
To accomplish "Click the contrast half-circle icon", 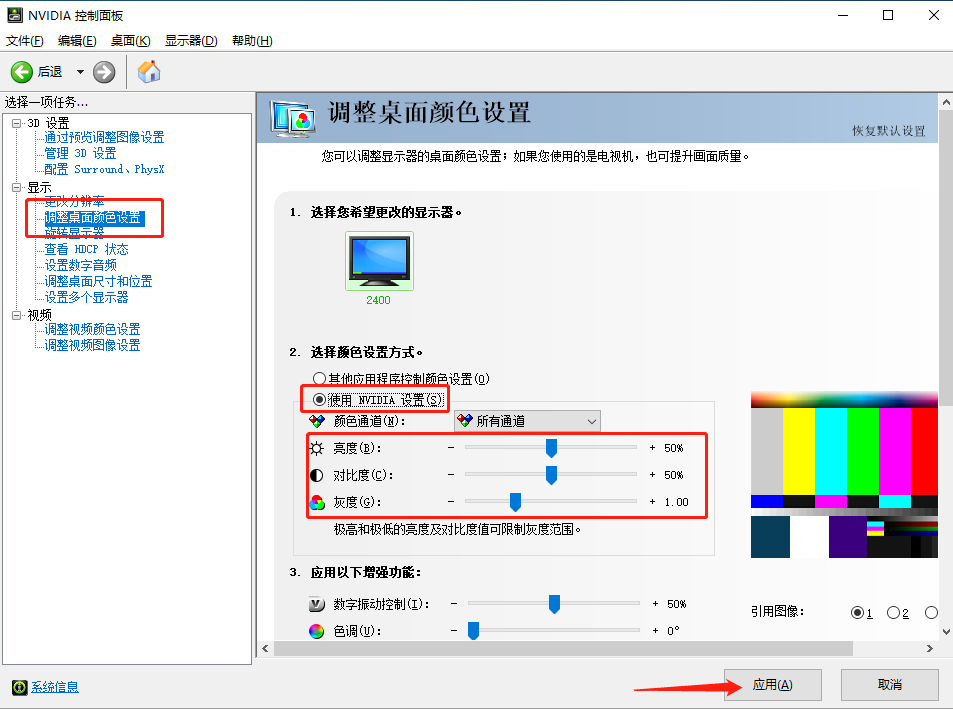I will tap(317, 475).
